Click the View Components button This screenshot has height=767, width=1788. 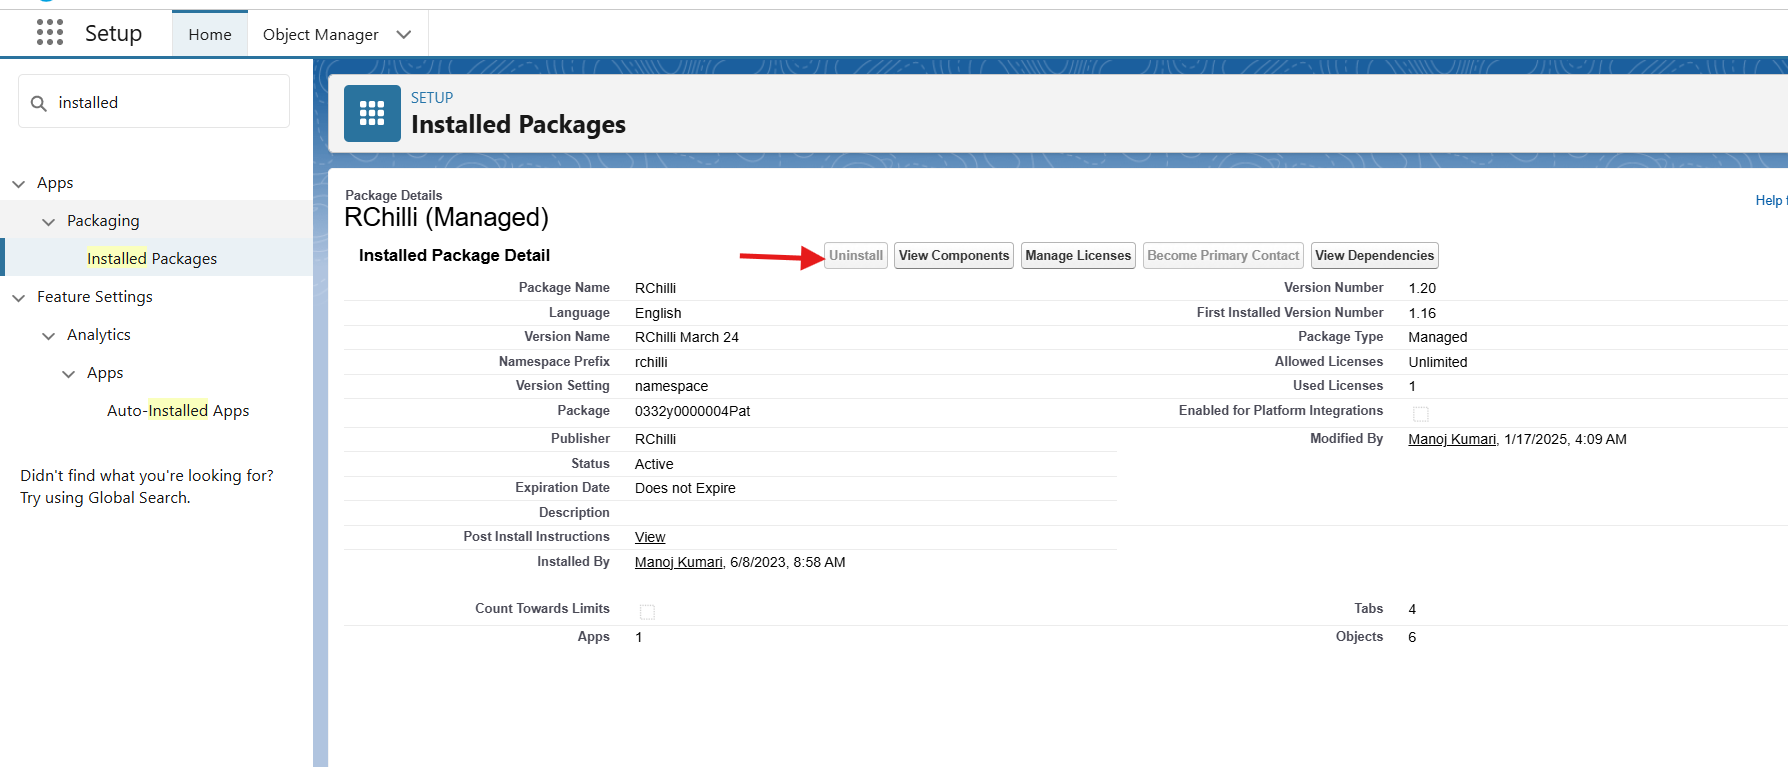point(954,256)
